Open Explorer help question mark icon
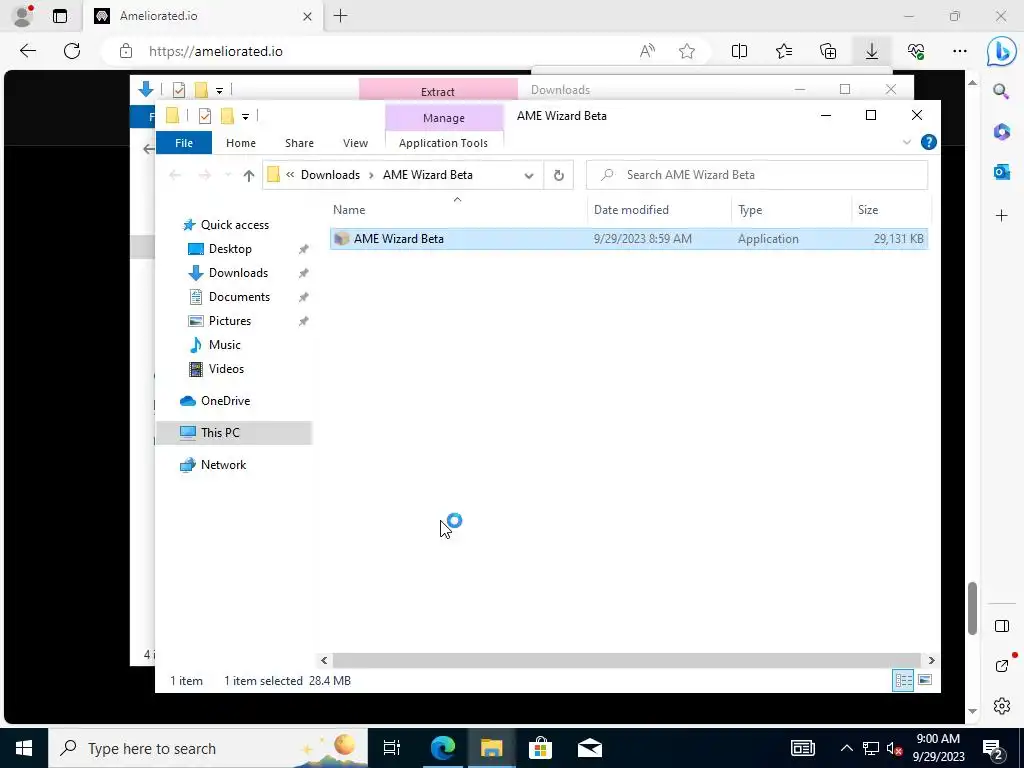The image size is (1024, 768). (x=928, y=142)
